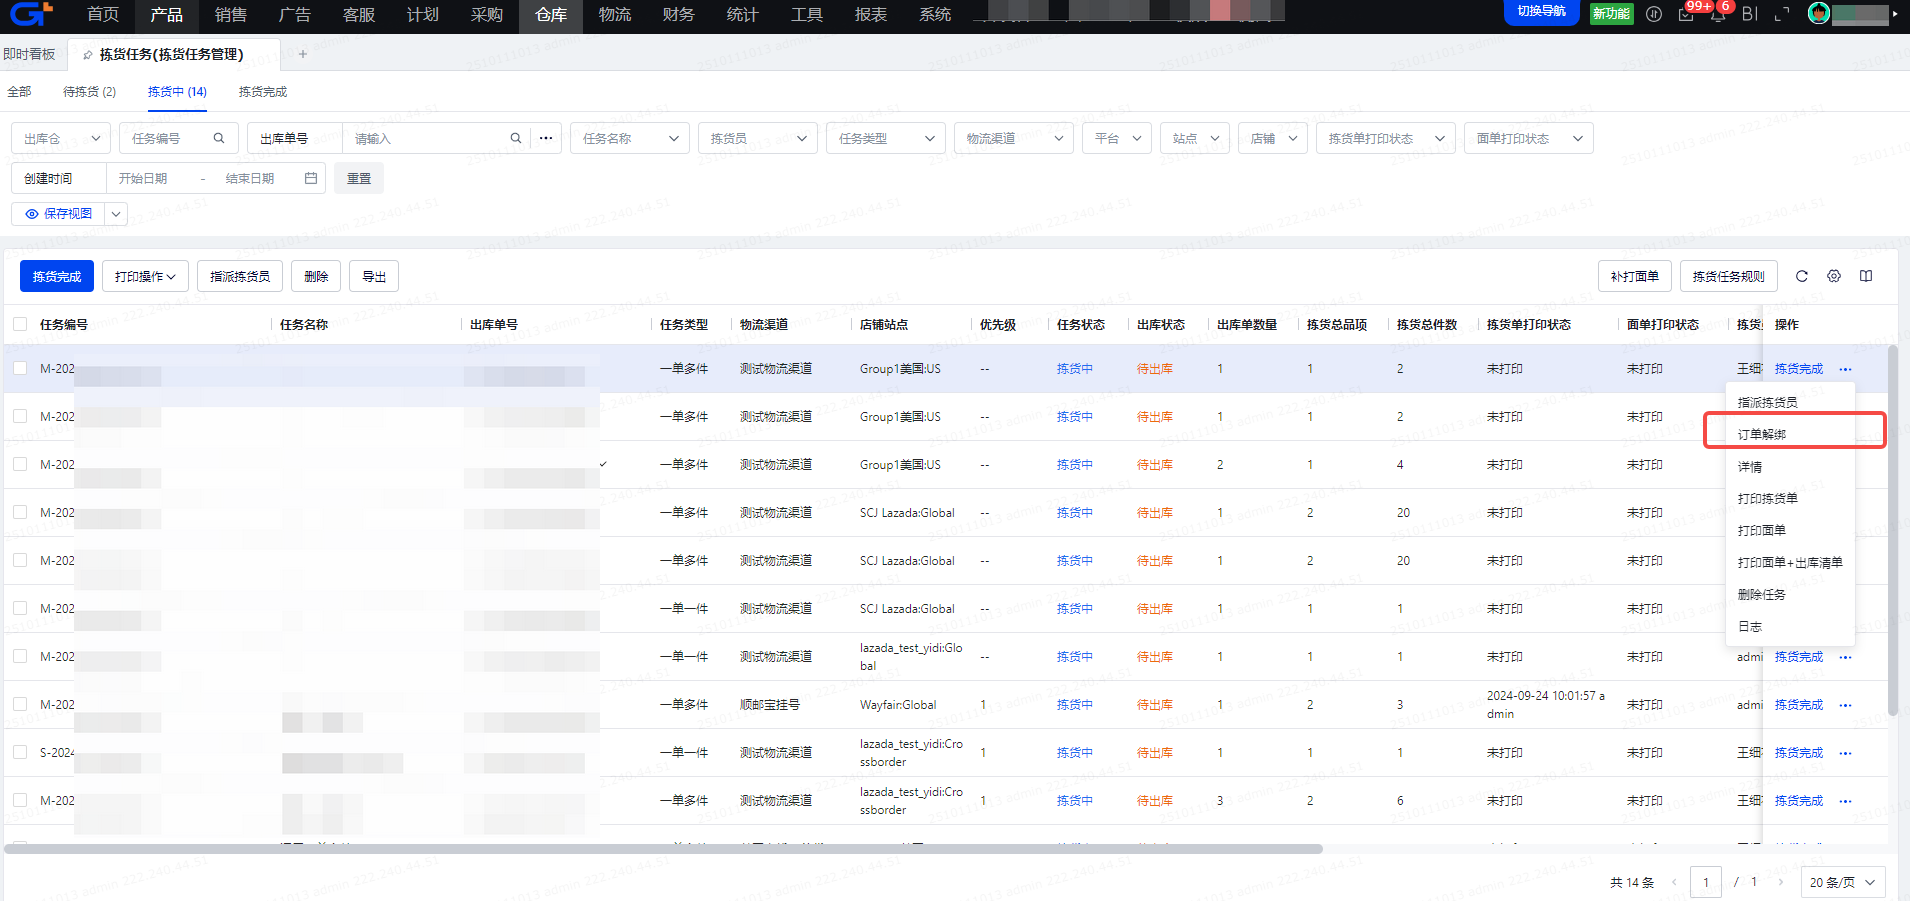Viewport: 1910px width, 901px height.
Task: Select the checkbox for row starting S-2024
Action: click(x=20, y=752)
